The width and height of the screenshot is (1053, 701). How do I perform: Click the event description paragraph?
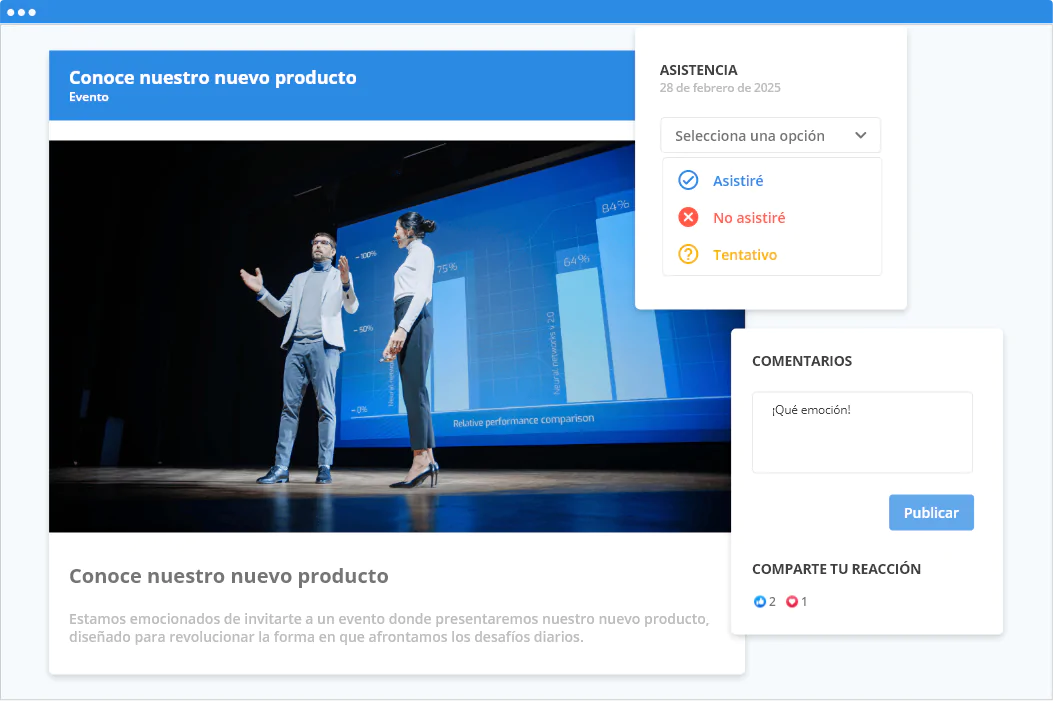coord(389,628)
